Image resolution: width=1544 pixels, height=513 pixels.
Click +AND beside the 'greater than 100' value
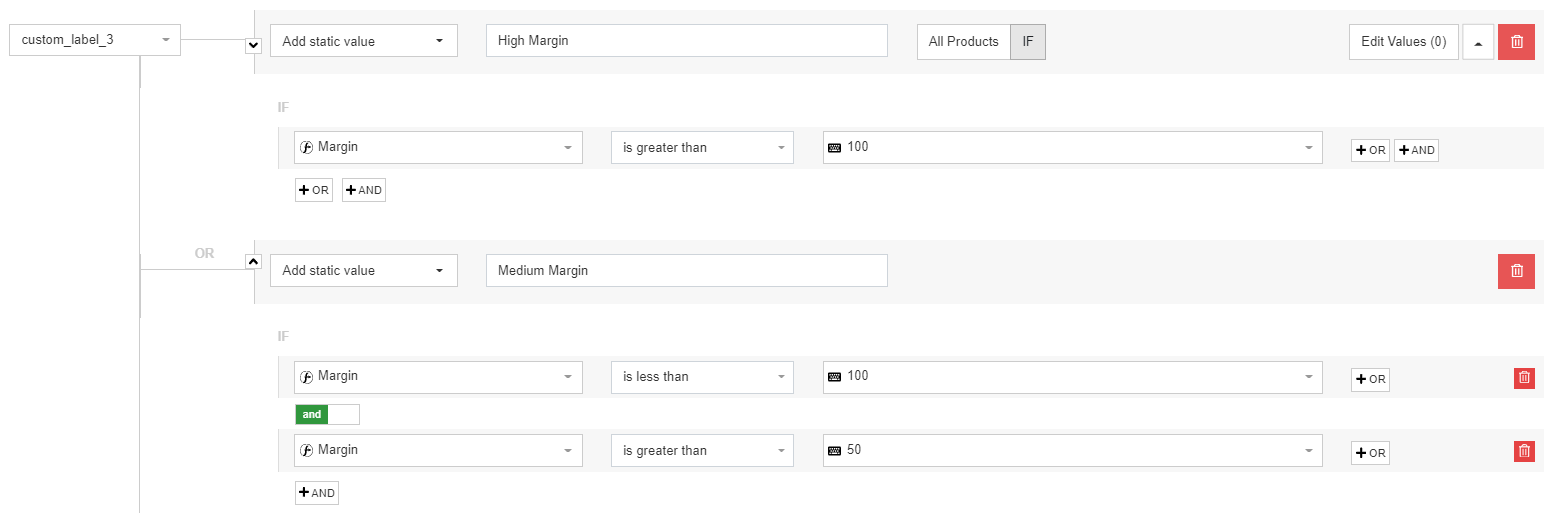(1416, 150)
